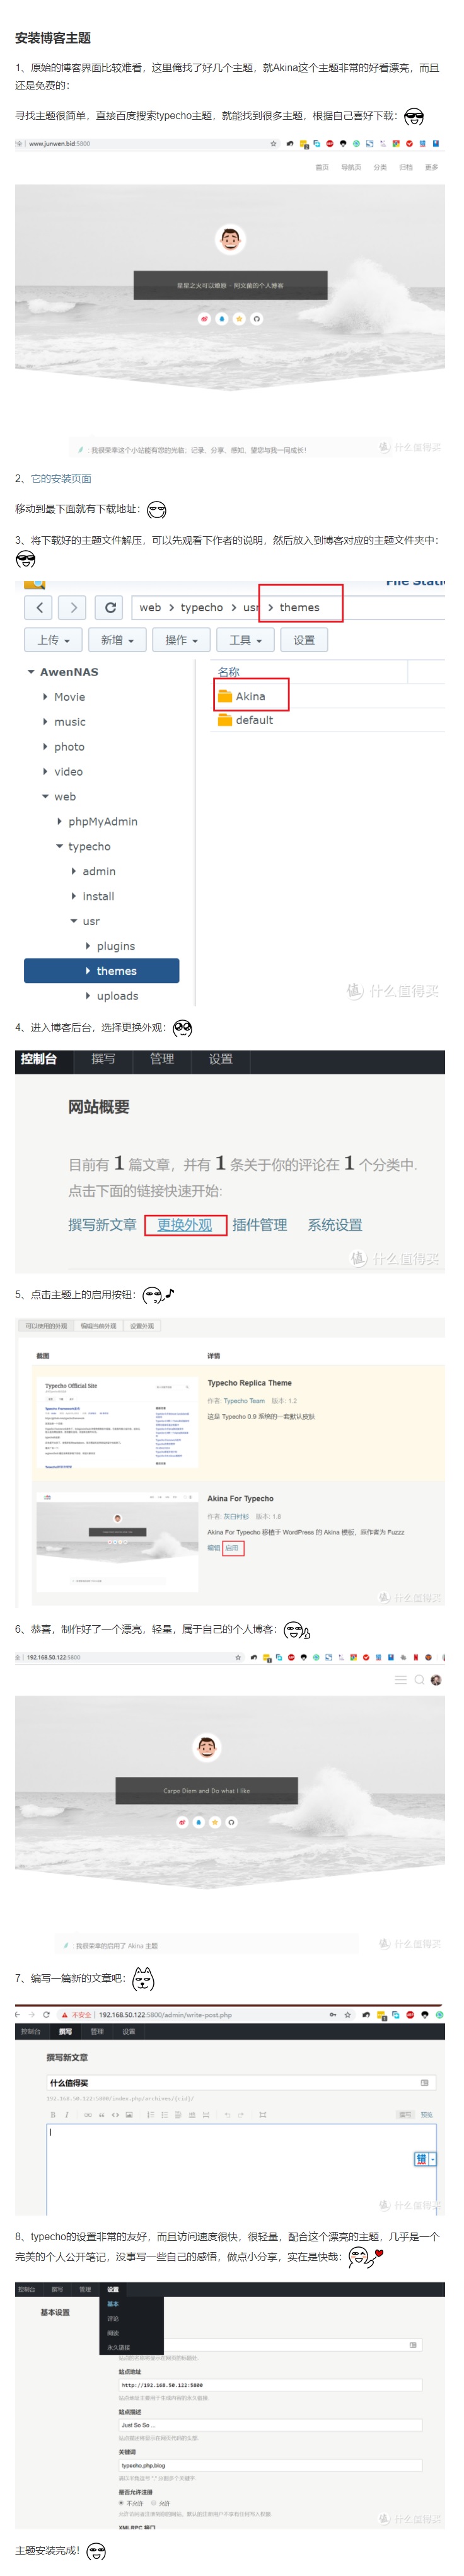Click the reload icon in the write-post browser
This screenshot has height=2576, width=464.
click(x=46, y=2015)
